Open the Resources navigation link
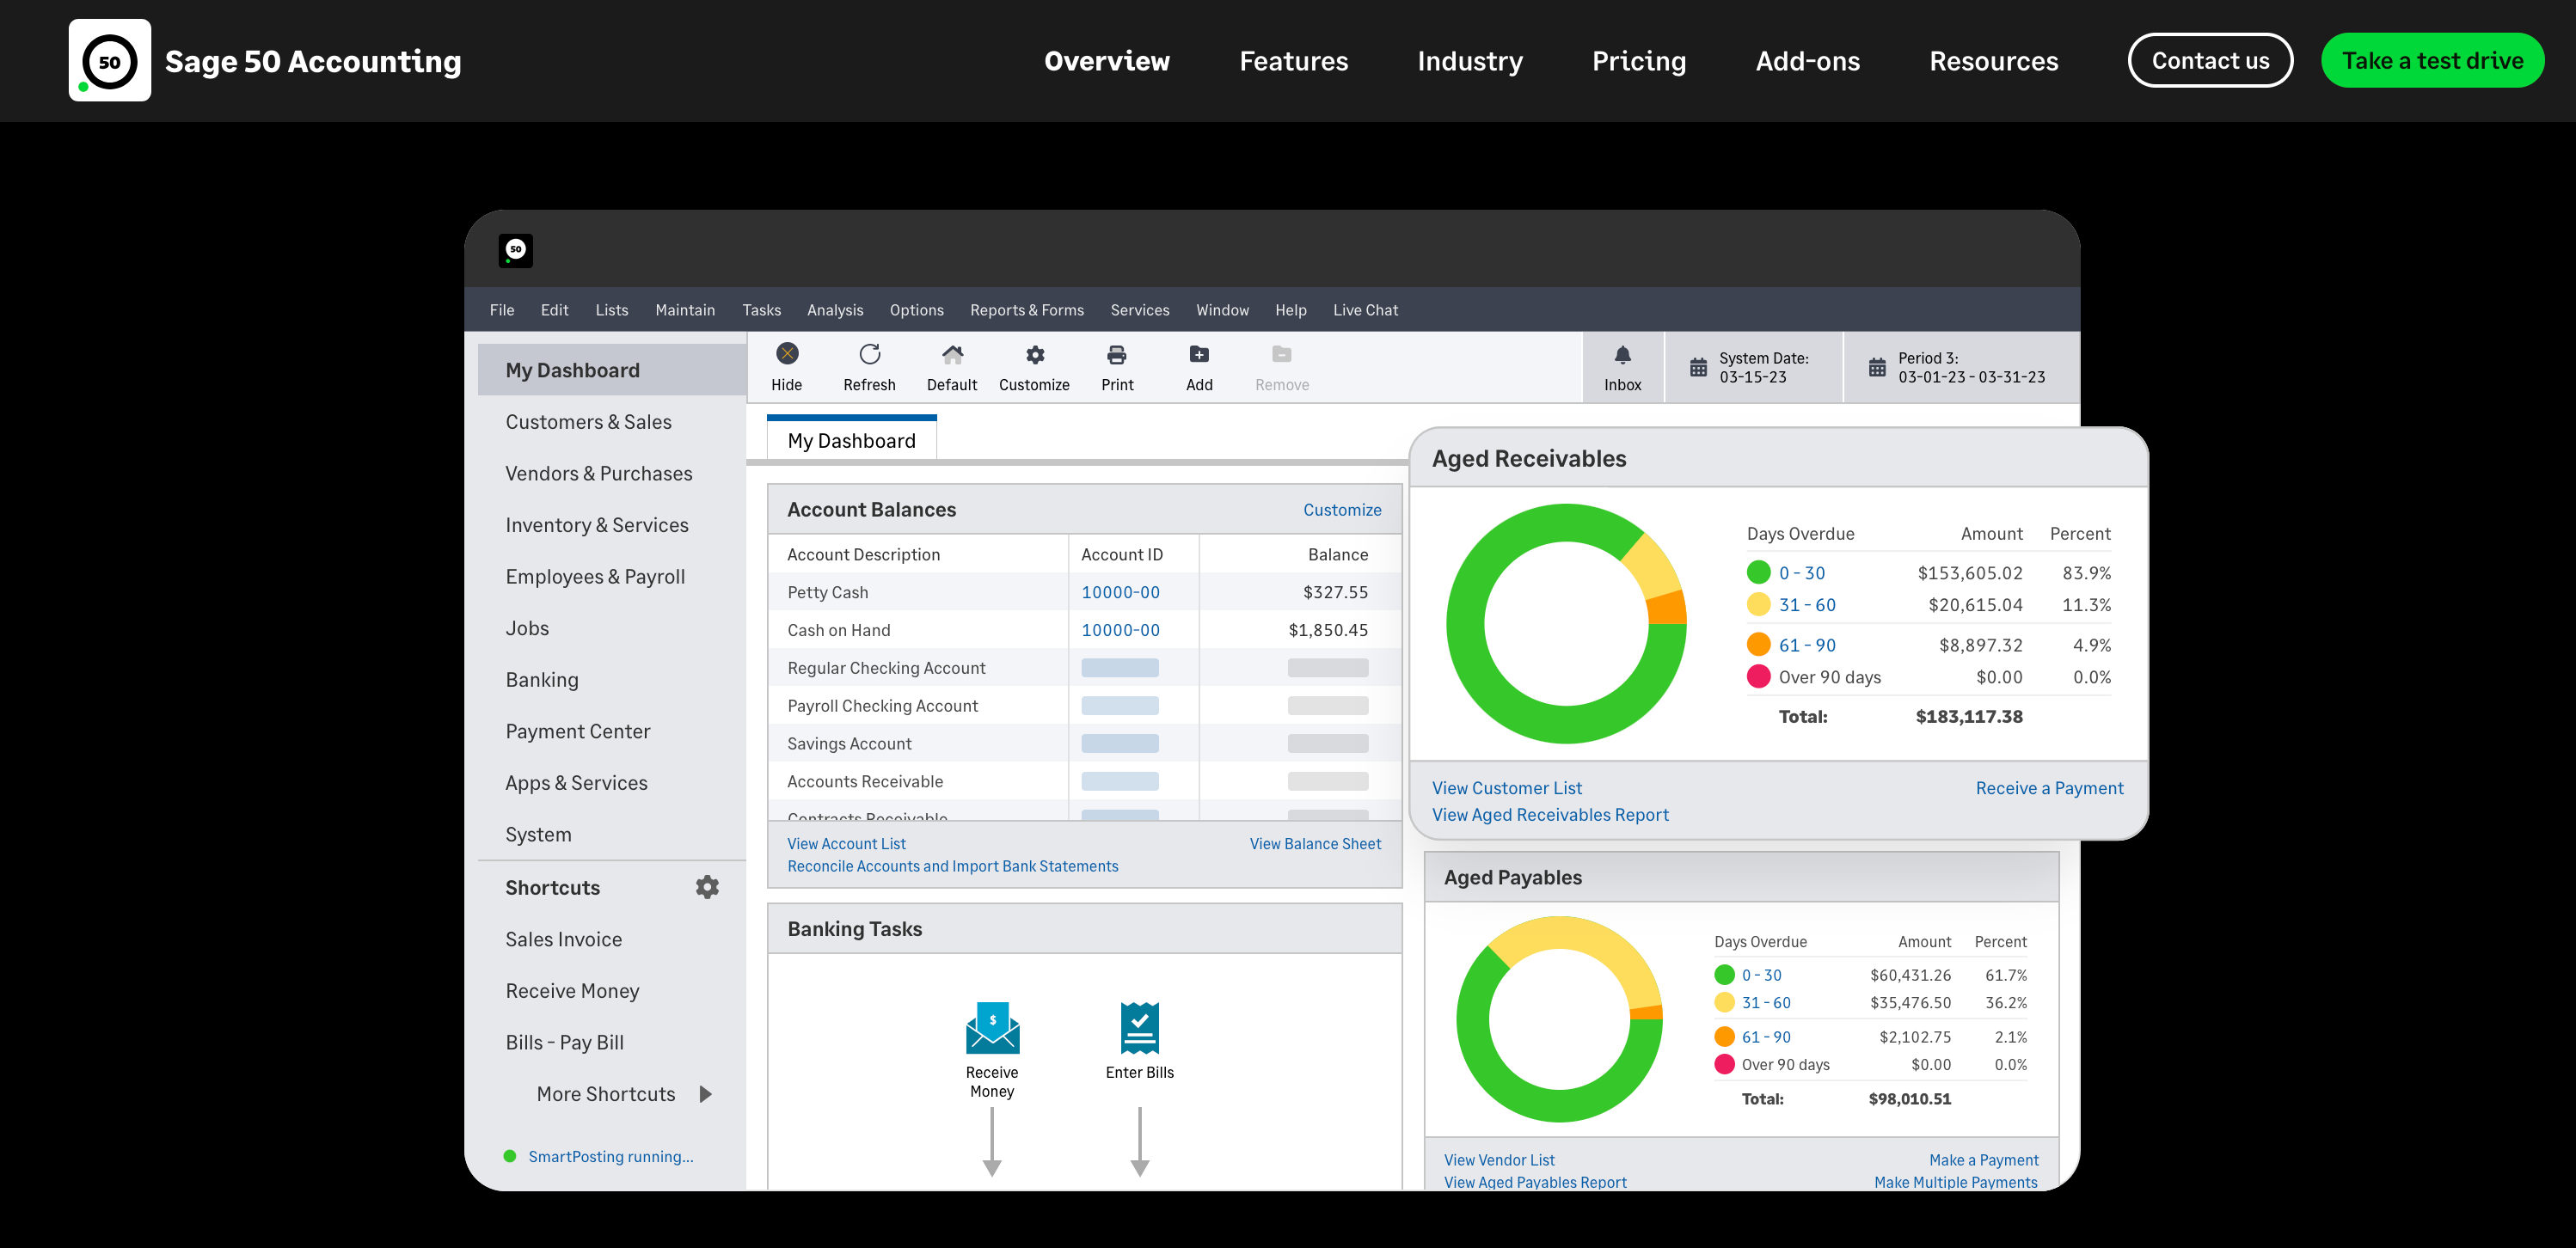2576x1248 pixels. [1993, 61]
